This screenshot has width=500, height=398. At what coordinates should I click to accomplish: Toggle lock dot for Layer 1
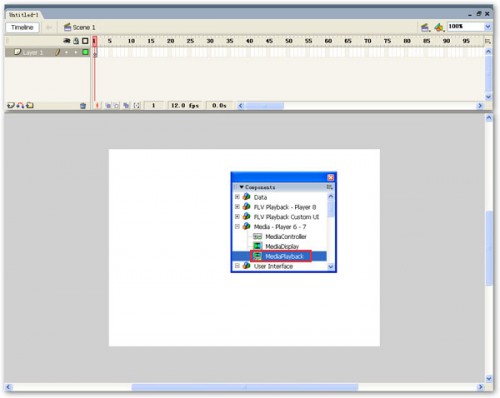[x=76, y=52]
